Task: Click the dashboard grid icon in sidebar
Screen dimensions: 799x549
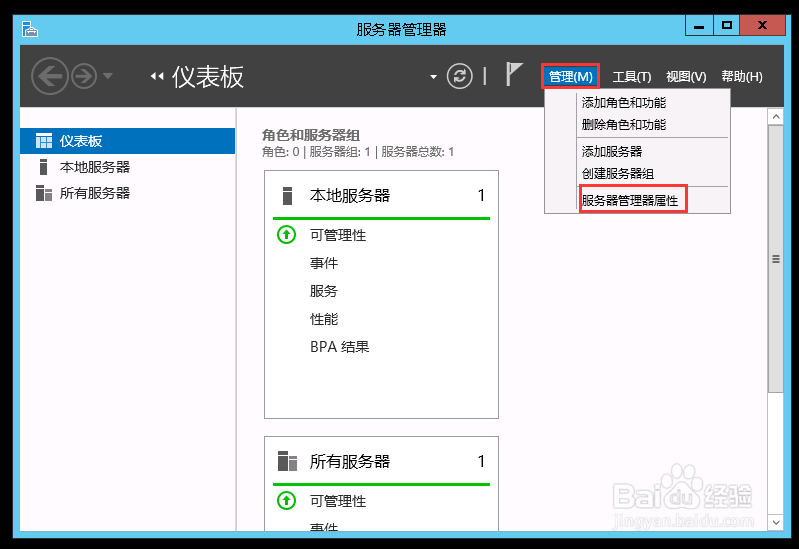Action: (x=44, y=141)
